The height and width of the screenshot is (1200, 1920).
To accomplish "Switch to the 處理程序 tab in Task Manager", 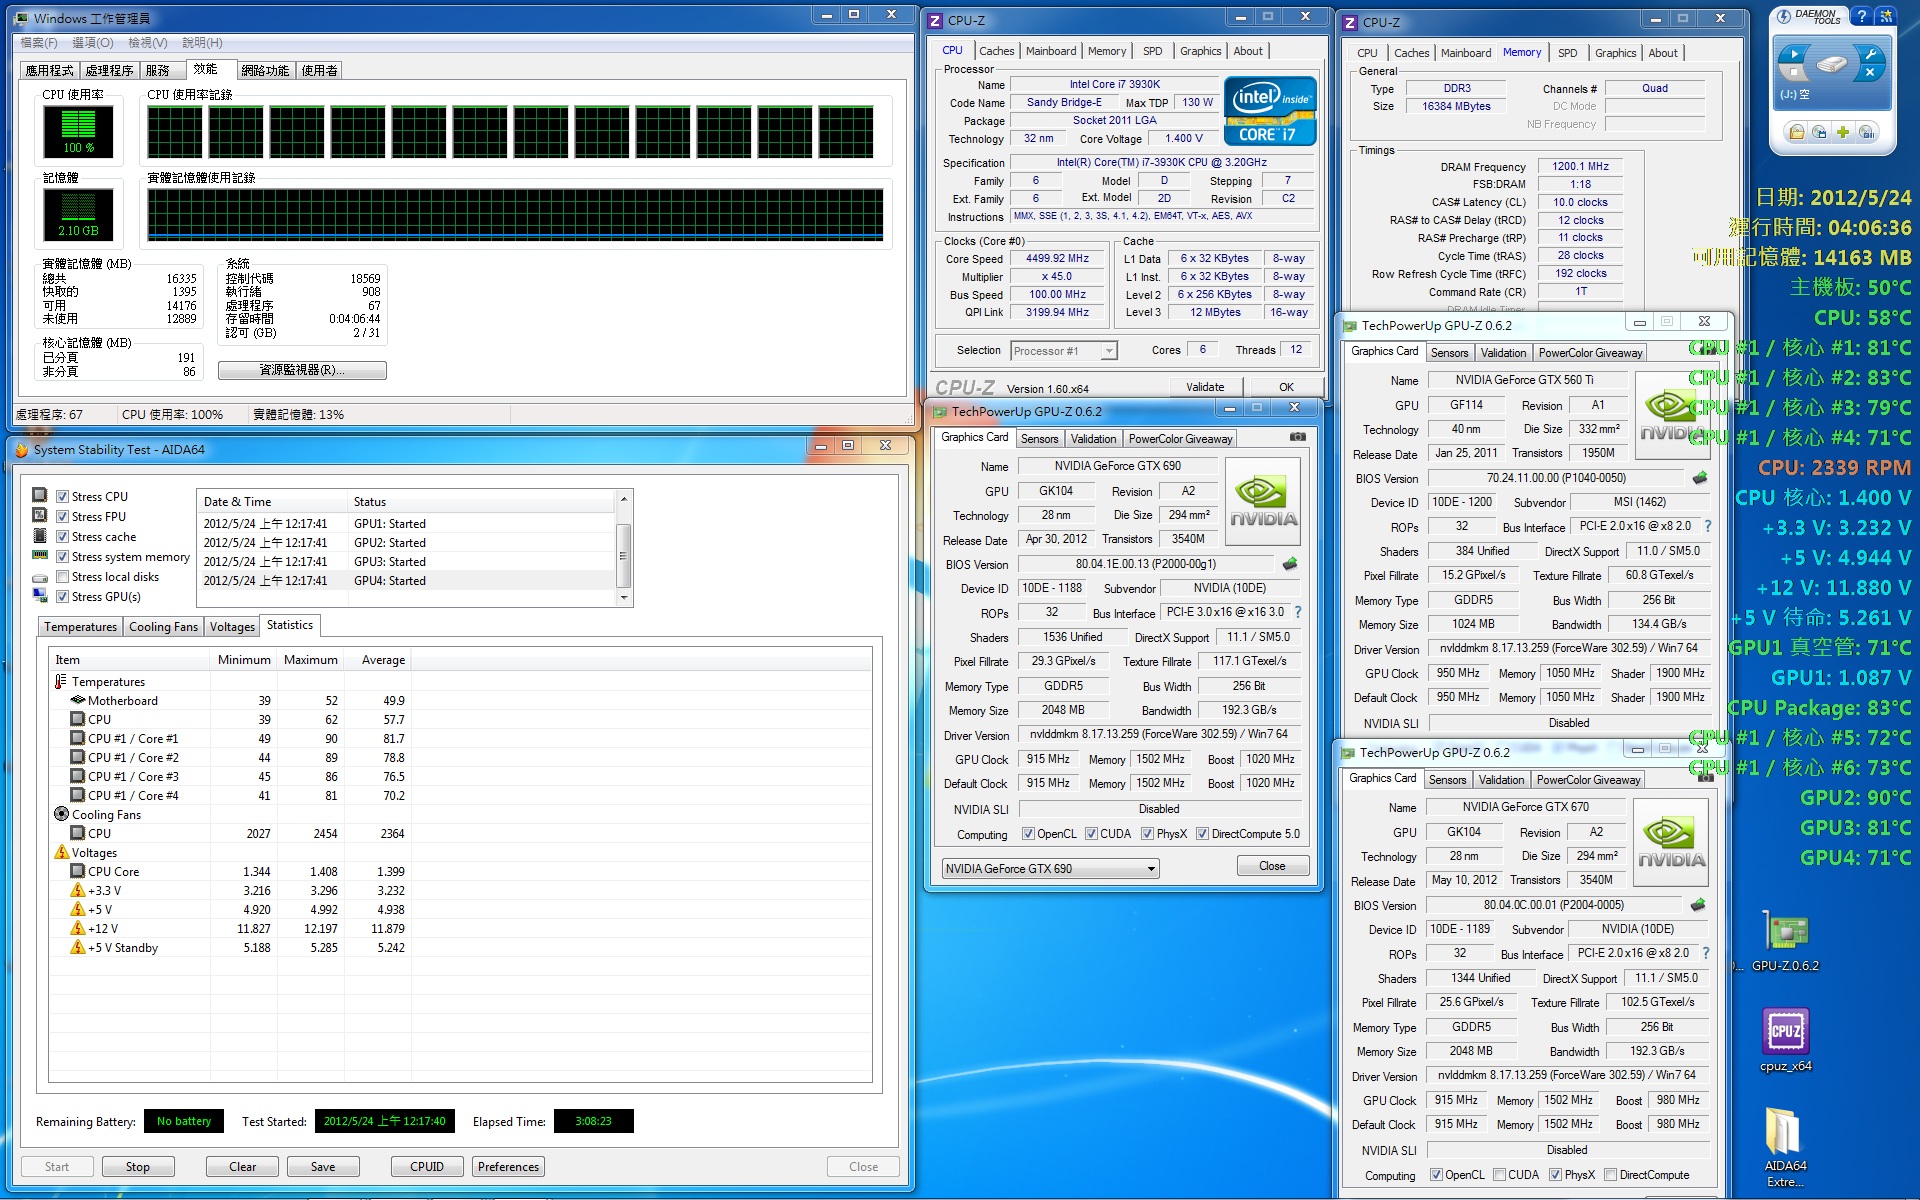I will point(109,71).
